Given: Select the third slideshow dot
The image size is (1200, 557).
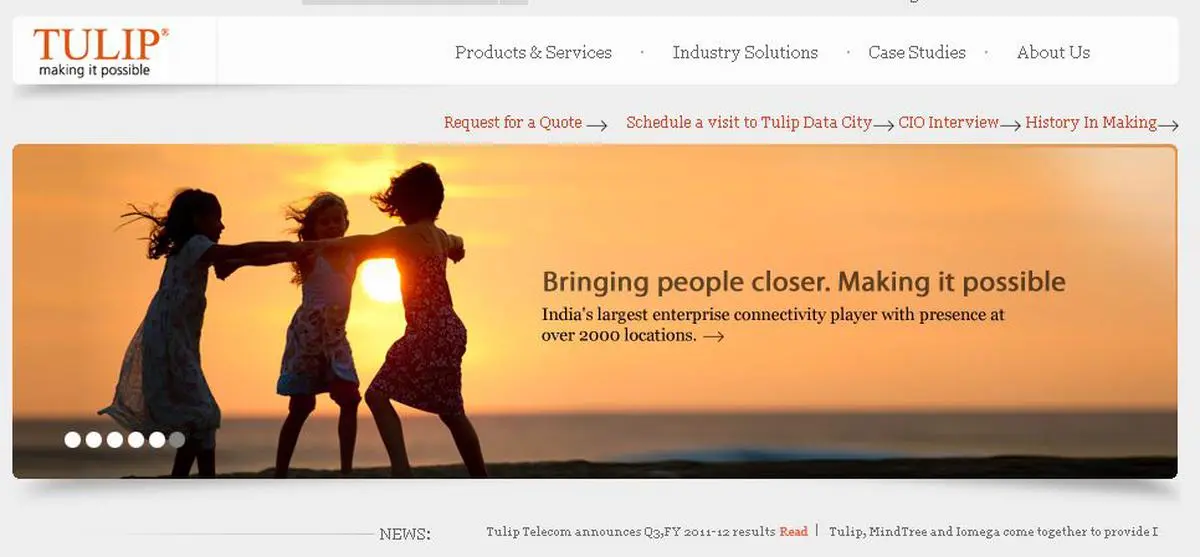Looking at the screenshot, I should point(115,439).
